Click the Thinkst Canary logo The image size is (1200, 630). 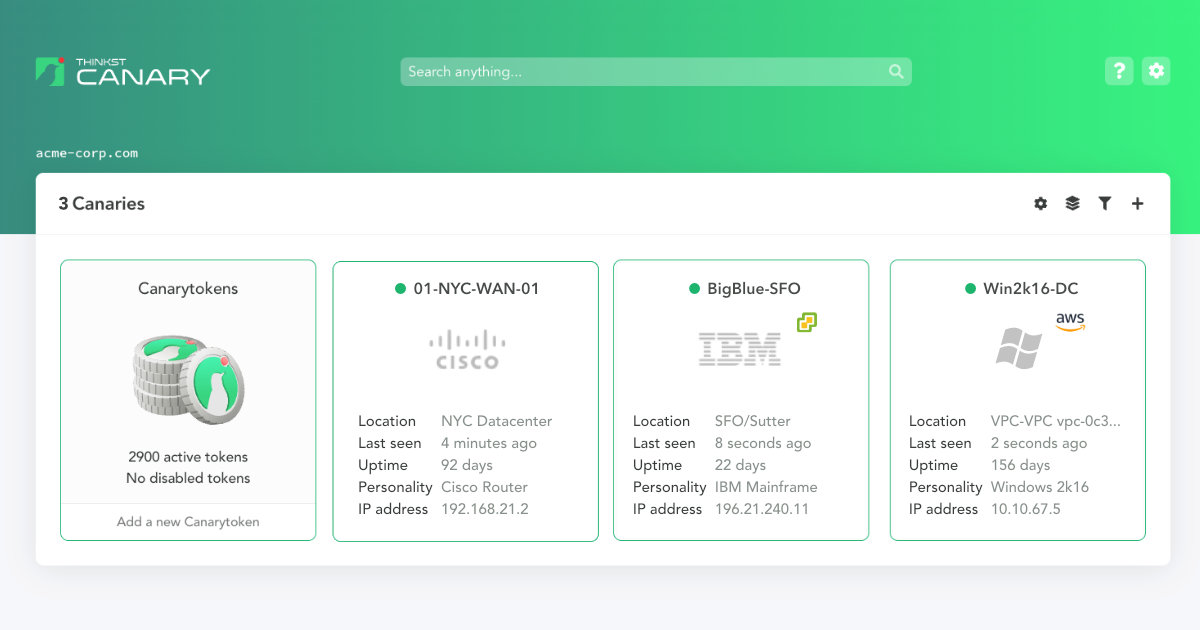[x=123, y=71]
